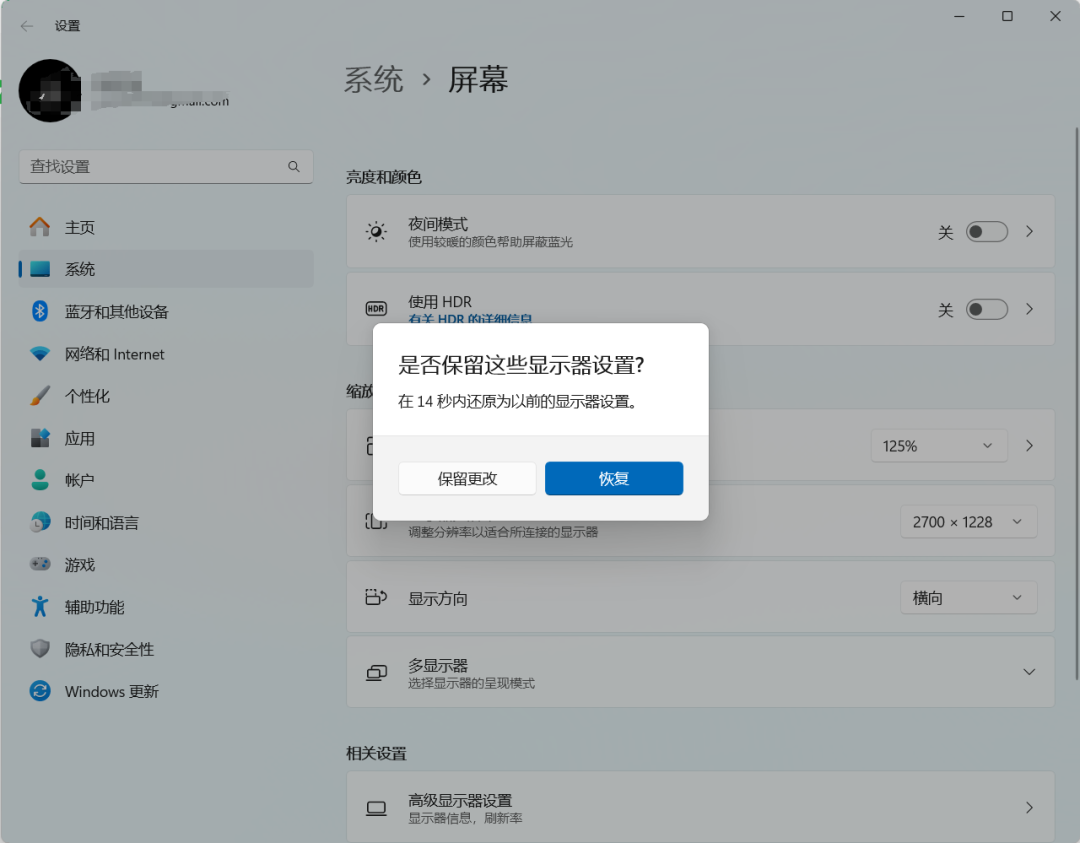Toggle the night light (夜间模式) switch
The image size is (1080, 843).
point(986,232)
